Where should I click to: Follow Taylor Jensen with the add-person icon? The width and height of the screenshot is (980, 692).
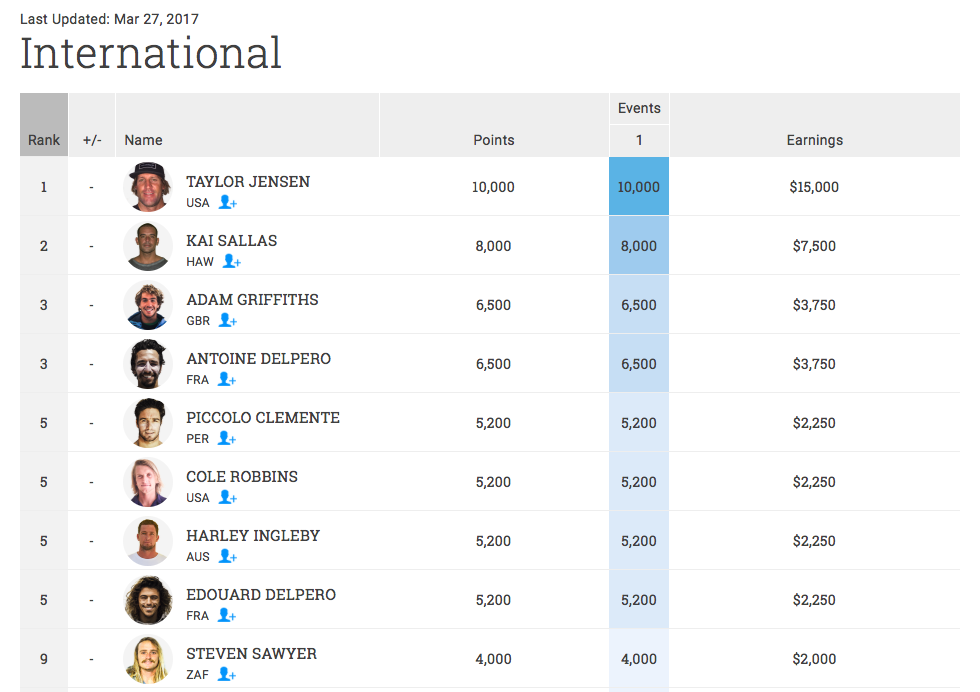(227, 203)
